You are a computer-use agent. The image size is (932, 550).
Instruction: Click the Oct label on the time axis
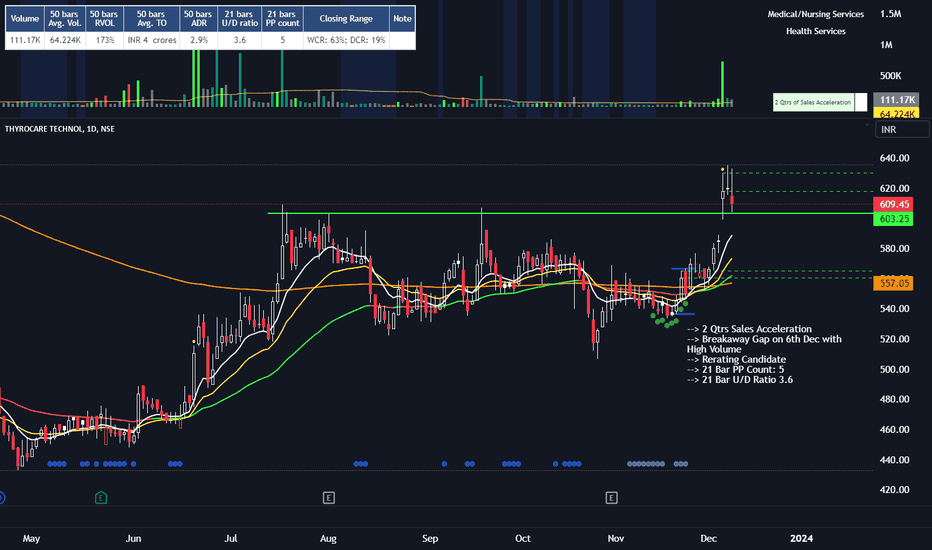click(522, 538)
